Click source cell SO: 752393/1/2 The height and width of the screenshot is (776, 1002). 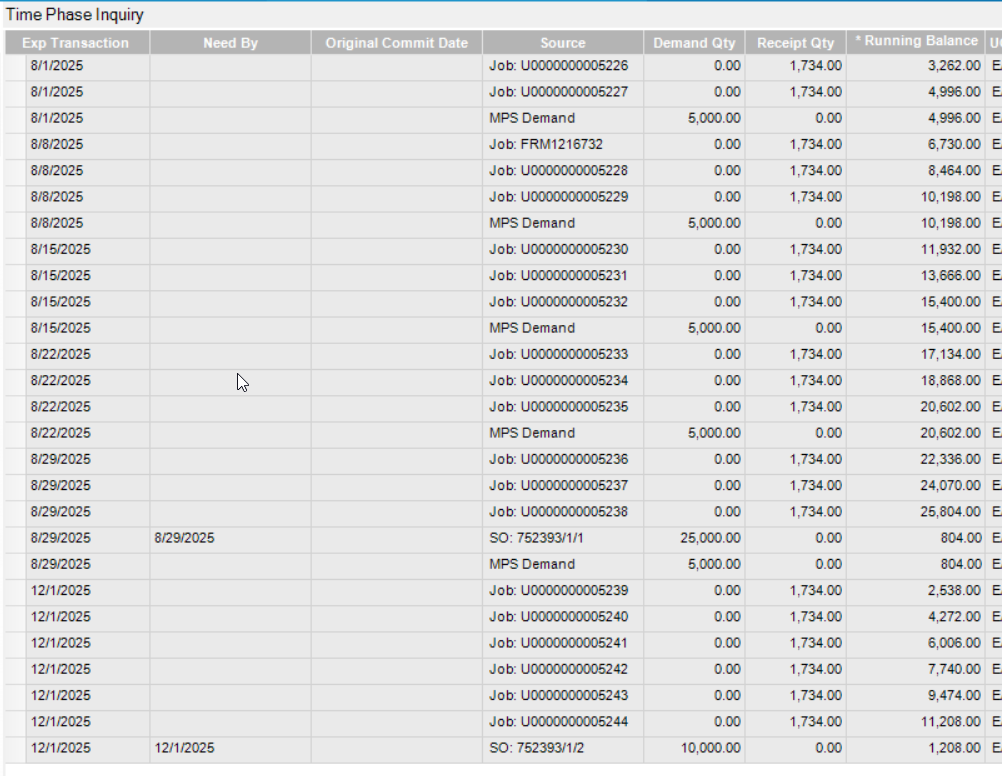pyautogui.click(x=563, y=748)
